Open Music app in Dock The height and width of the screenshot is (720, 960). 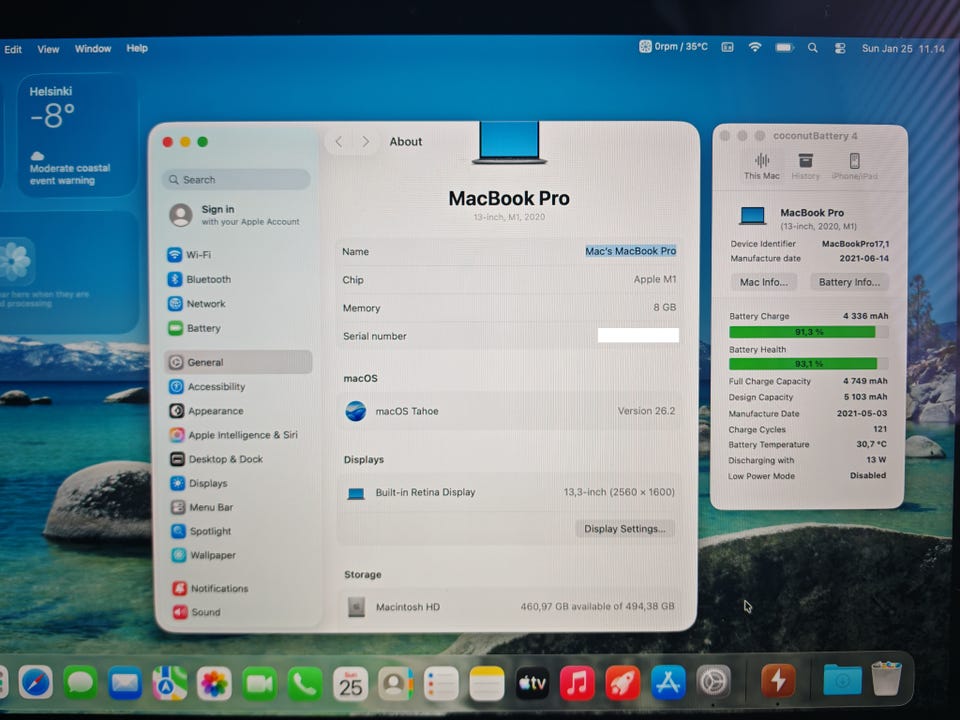point(577,683)
